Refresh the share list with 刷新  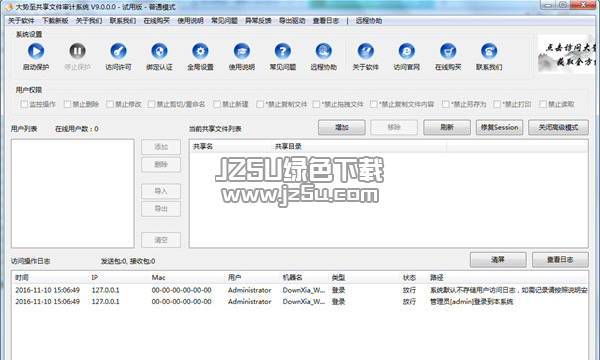click(x=447, y=127)
